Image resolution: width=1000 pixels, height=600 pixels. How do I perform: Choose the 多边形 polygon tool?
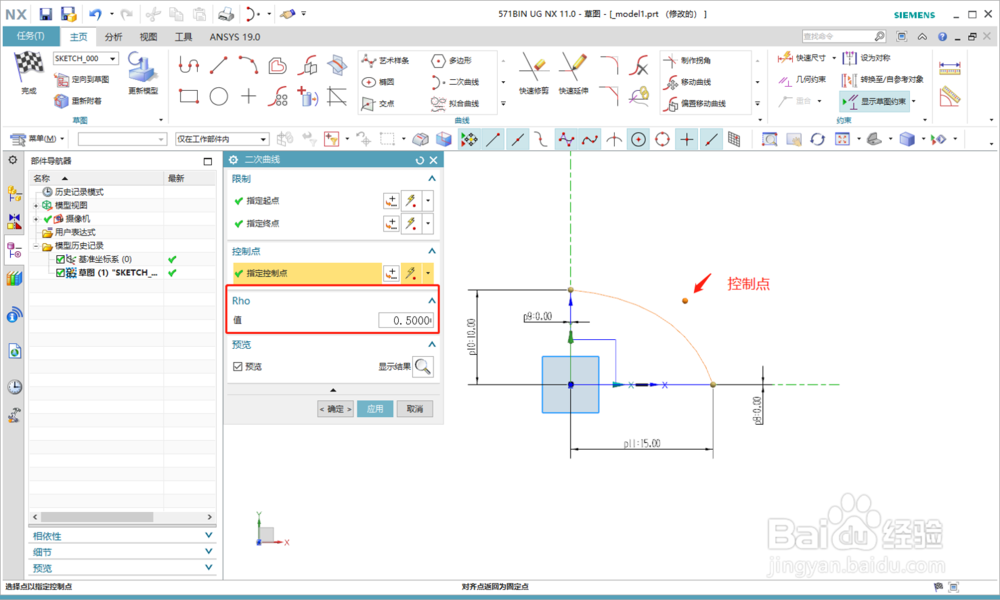[x=452, y=61]
